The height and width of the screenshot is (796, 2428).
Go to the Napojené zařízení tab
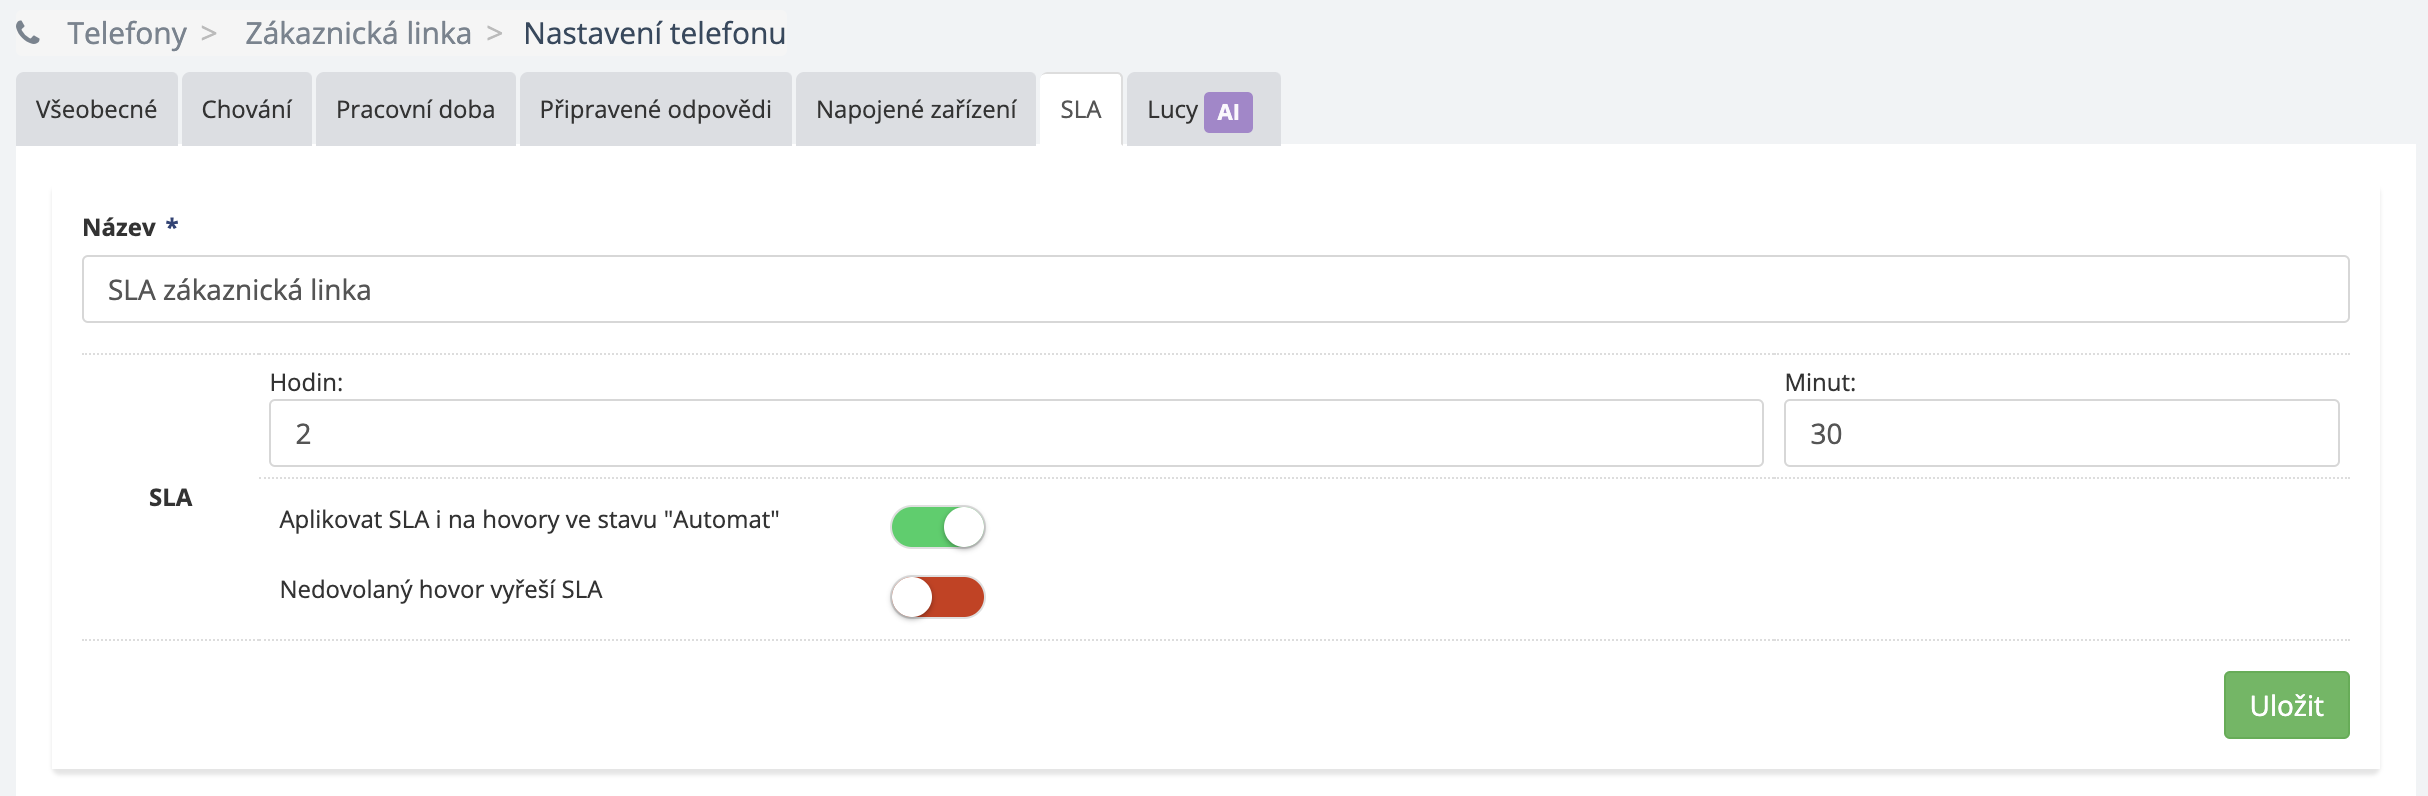[916, 110]
